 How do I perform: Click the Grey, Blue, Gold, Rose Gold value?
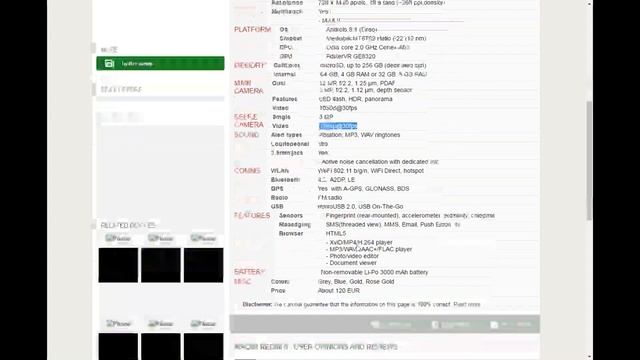[356, 282]
